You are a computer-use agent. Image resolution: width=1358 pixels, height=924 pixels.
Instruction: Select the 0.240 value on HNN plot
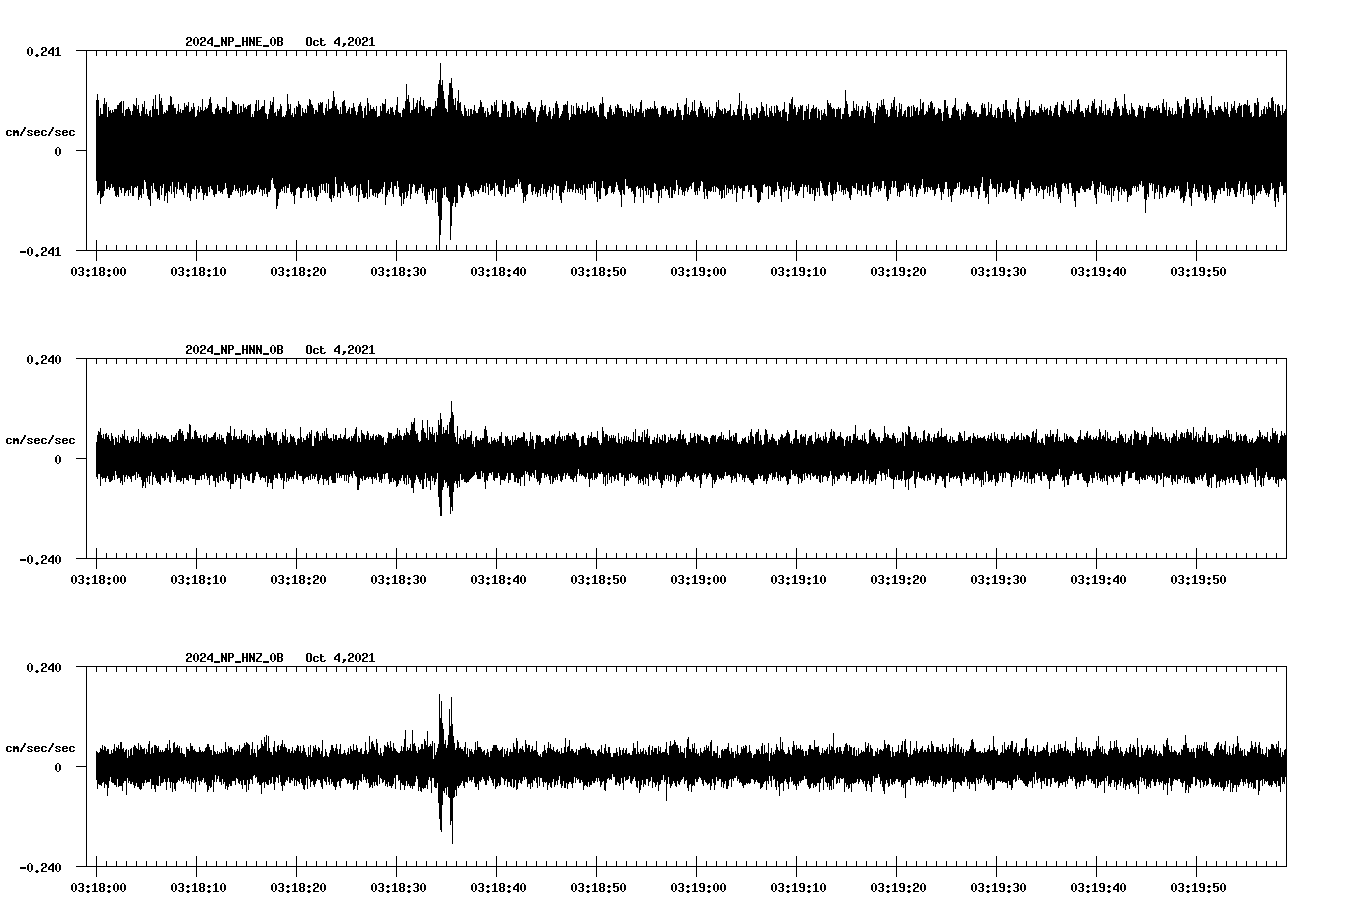click(x=43, y=360)
